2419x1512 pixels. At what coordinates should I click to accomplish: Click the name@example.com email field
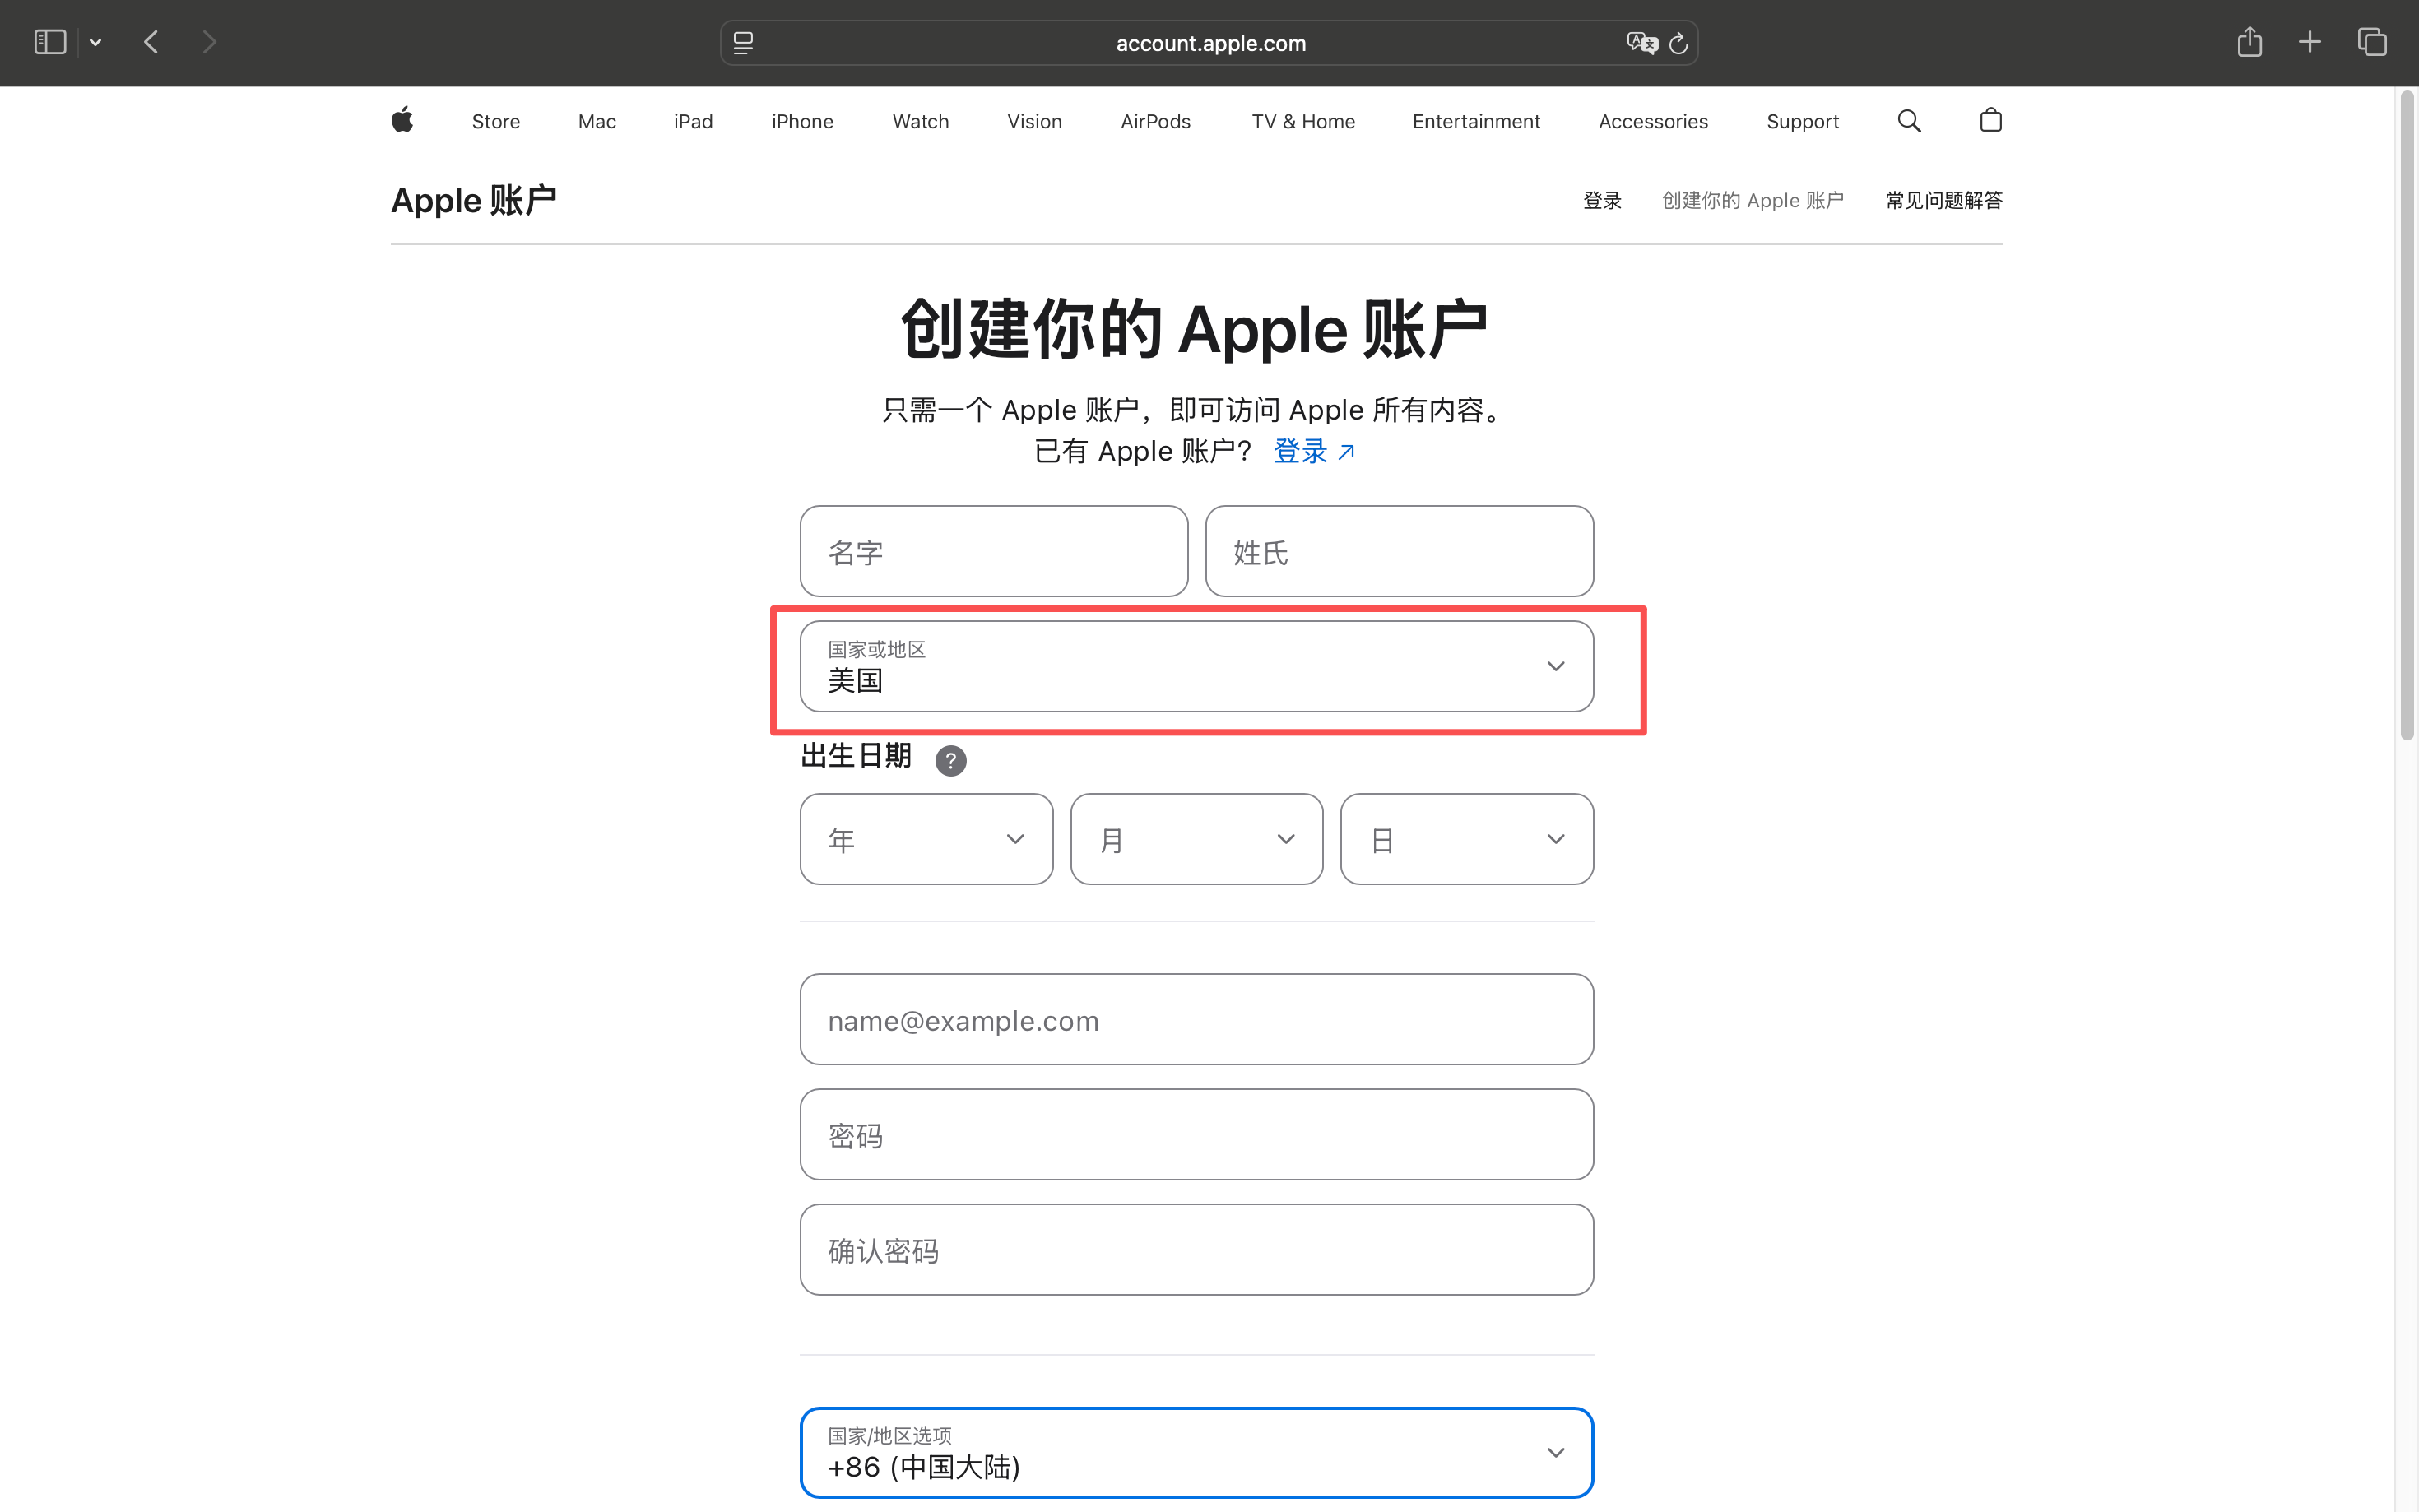1196,1020
